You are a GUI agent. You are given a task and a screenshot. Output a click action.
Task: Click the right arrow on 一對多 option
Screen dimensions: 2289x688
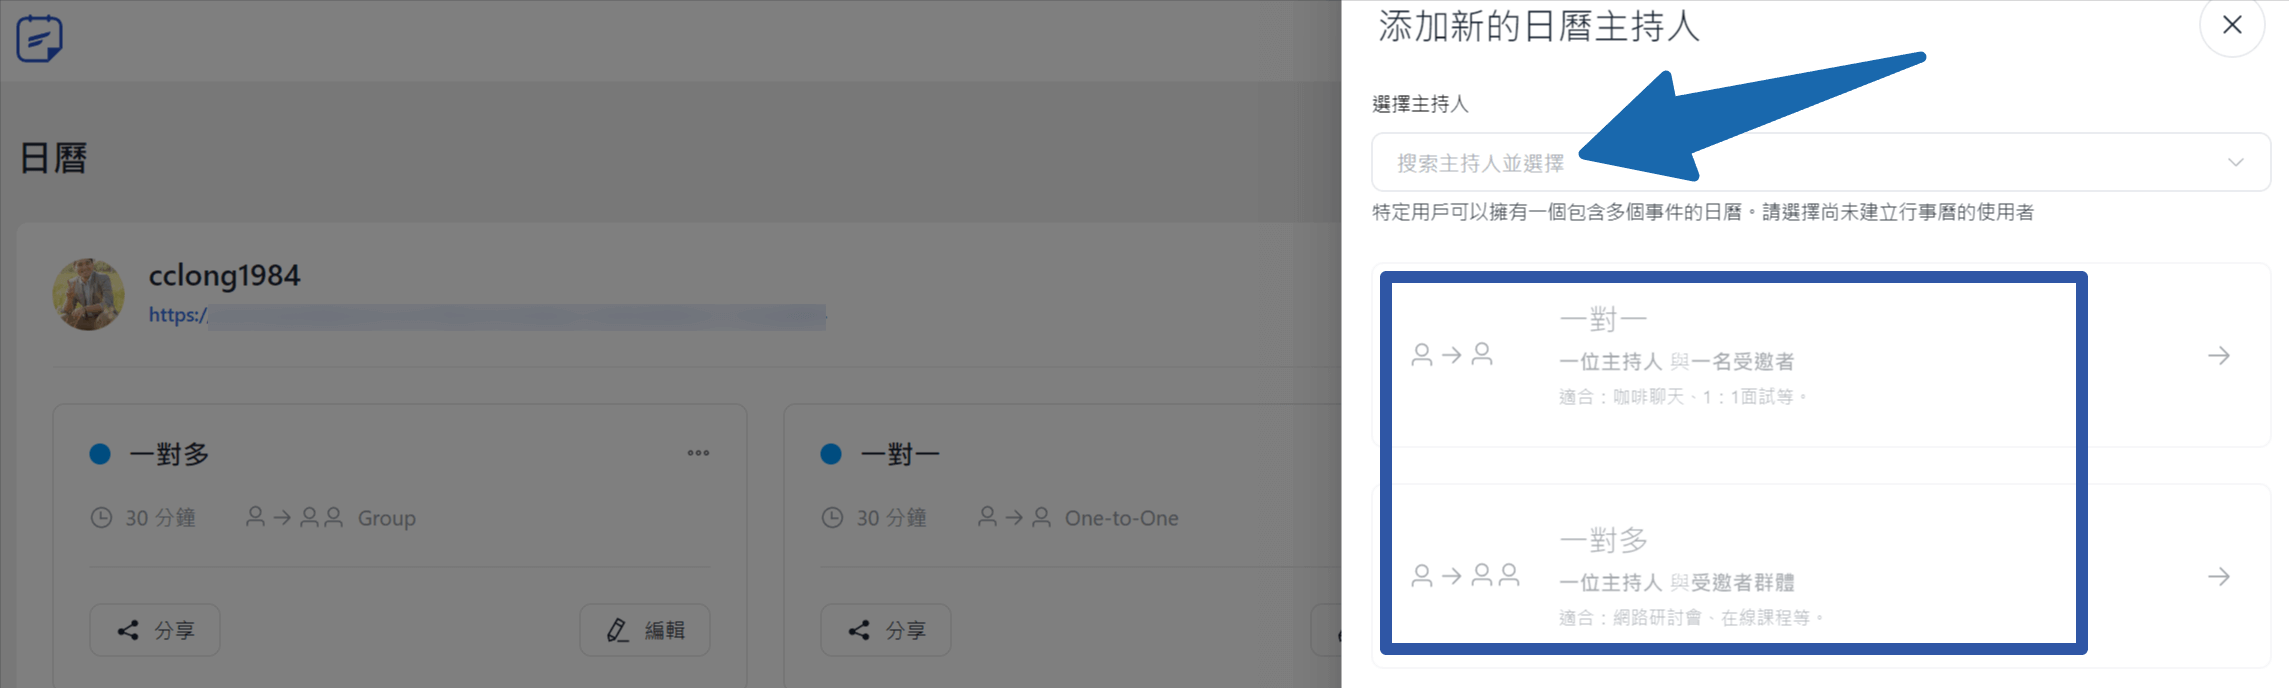[x=2218, y=577]
